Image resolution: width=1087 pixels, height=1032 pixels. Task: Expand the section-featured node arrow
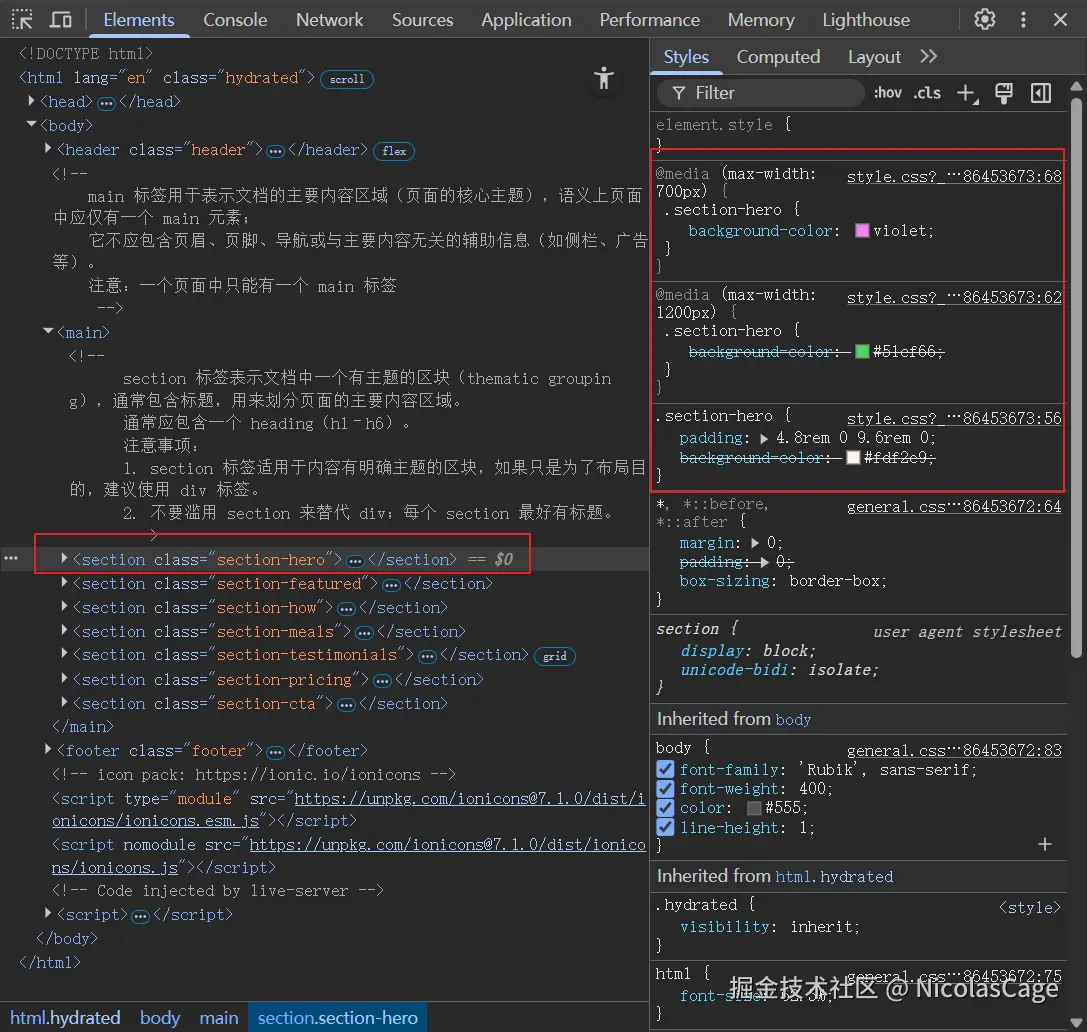click(64, 582)
